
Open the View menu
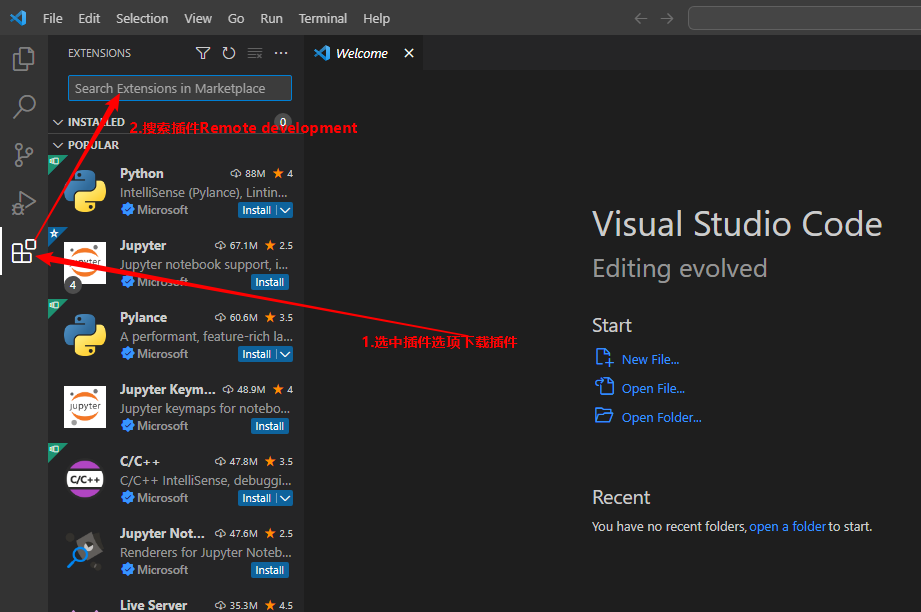point(198,19)
